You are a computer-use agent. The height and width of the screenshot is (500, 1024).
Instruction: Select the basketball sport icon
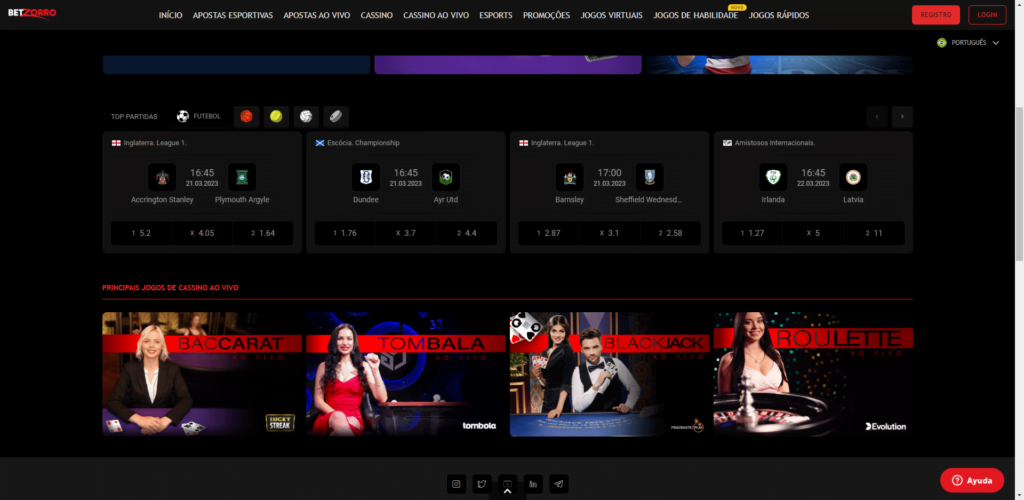click(x=246, y=116)
